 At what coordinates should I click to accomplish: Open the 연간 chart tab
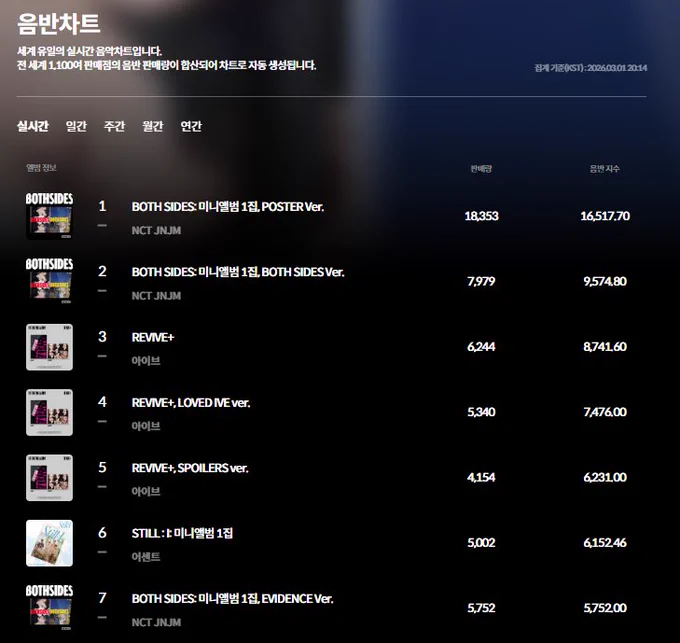(x=191, y=126)
